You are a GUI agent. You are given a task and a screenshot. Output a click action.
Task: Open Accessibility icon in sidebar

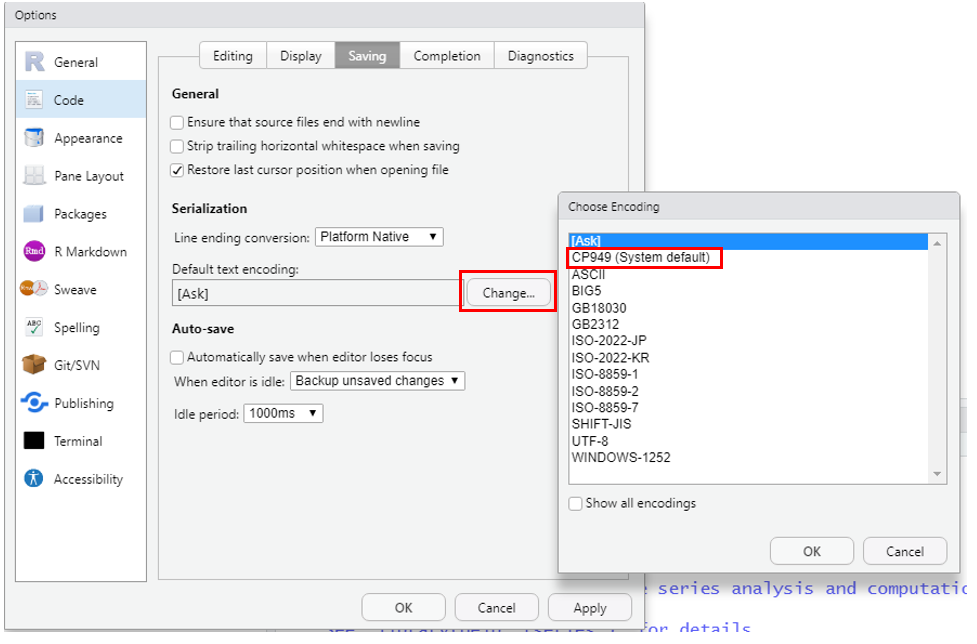tap(34, 478)
